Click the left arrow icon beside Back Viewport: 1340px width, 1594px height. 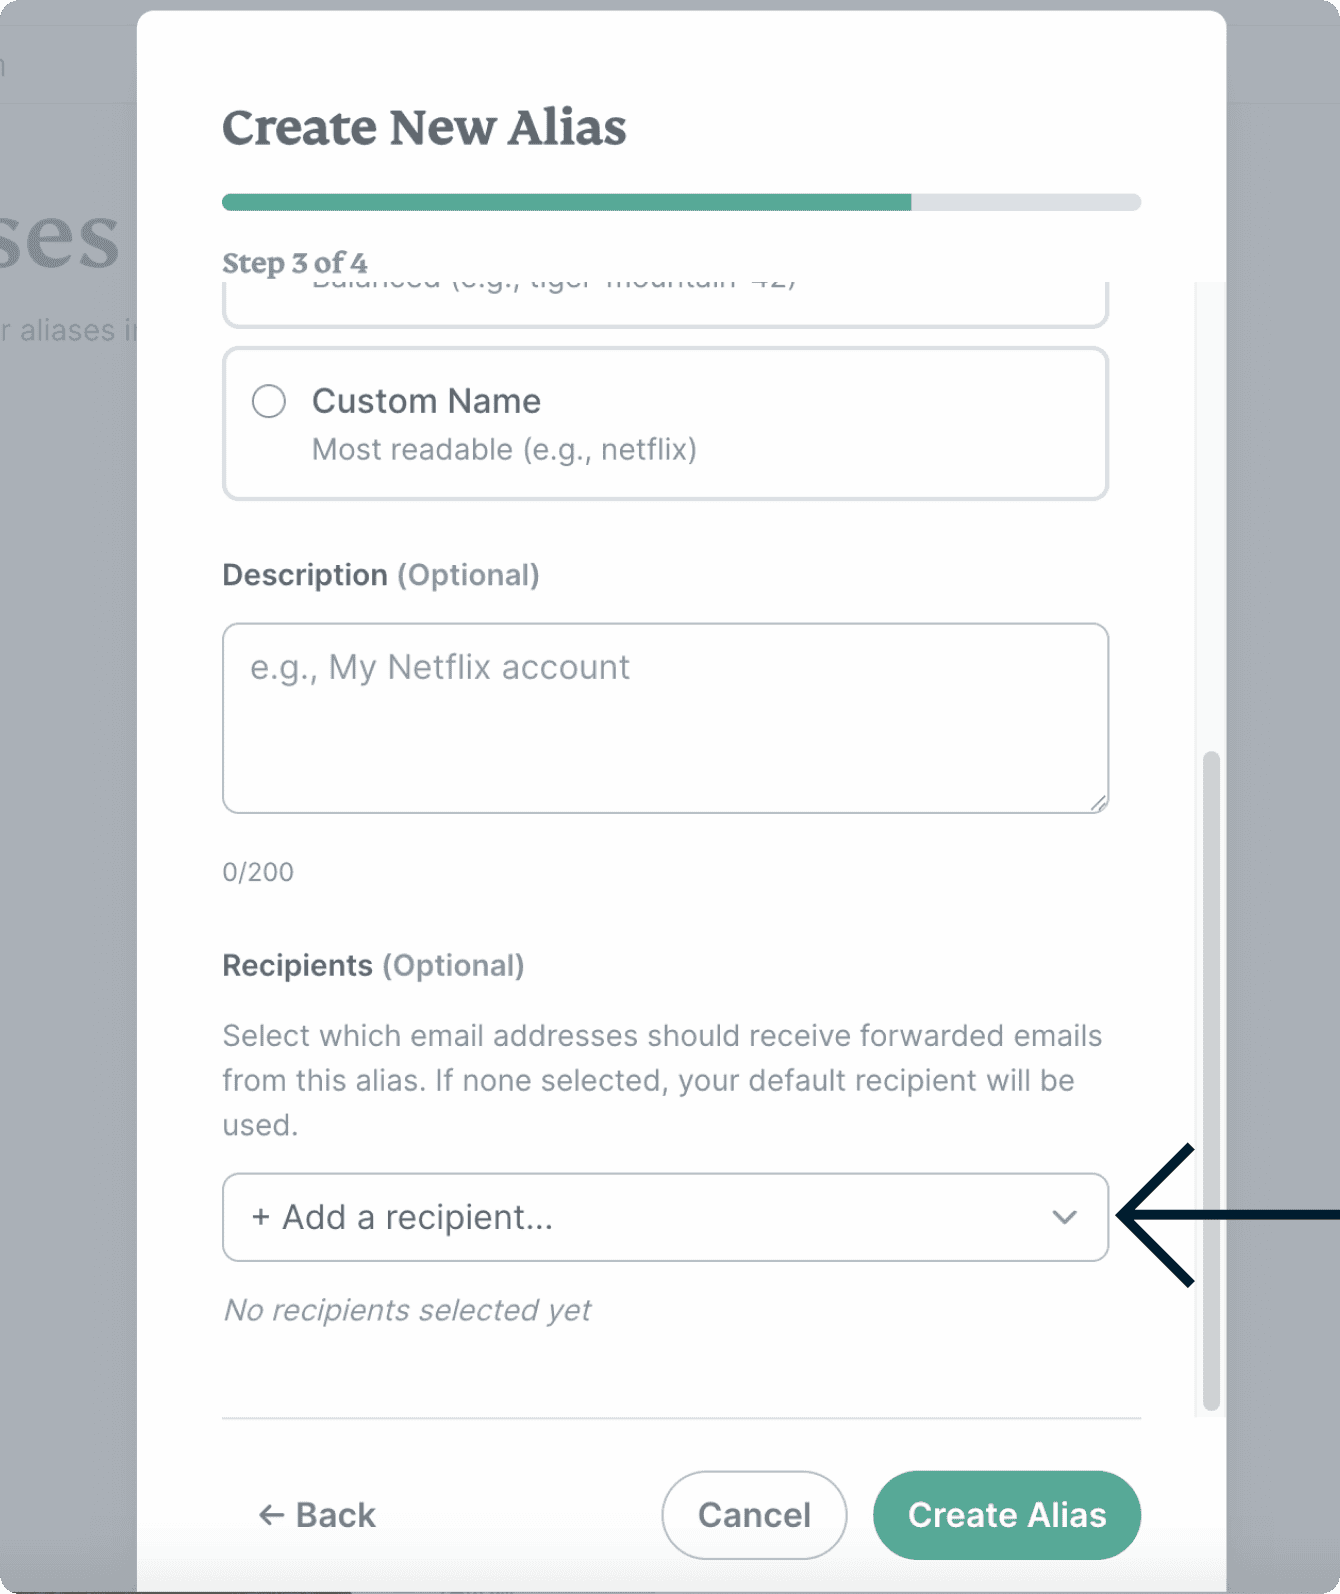click(x=271, y=1515)
